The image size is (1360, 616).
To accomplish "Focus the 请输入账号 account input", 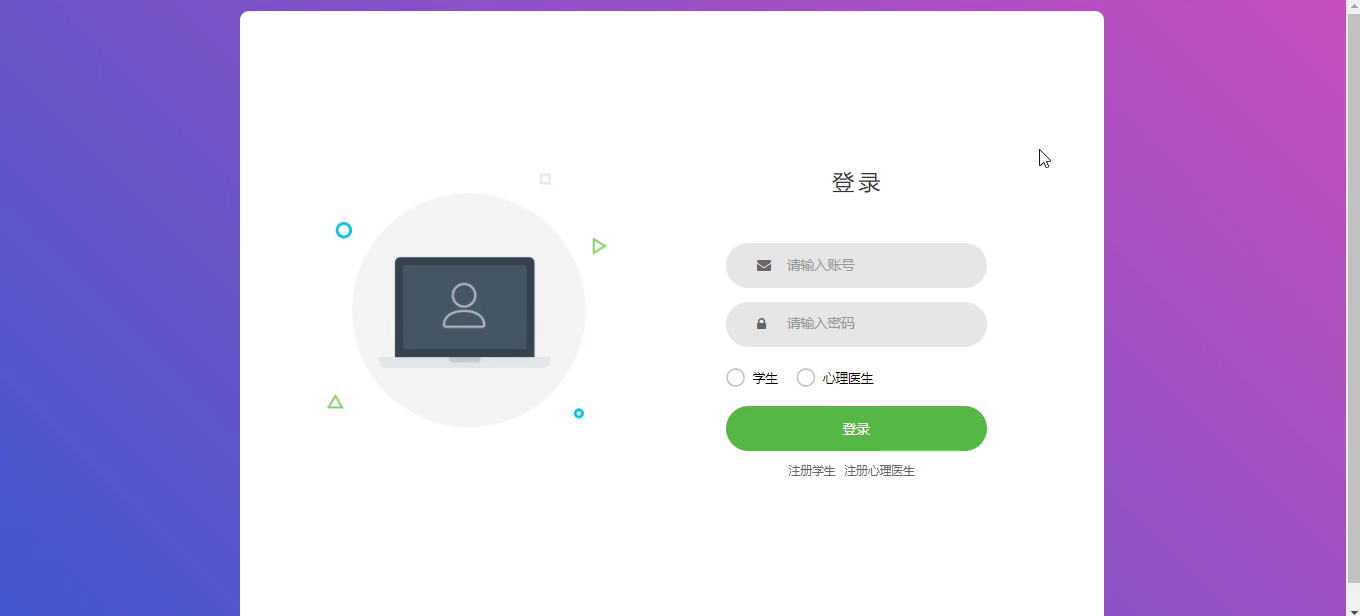I will tap(856, 265).
